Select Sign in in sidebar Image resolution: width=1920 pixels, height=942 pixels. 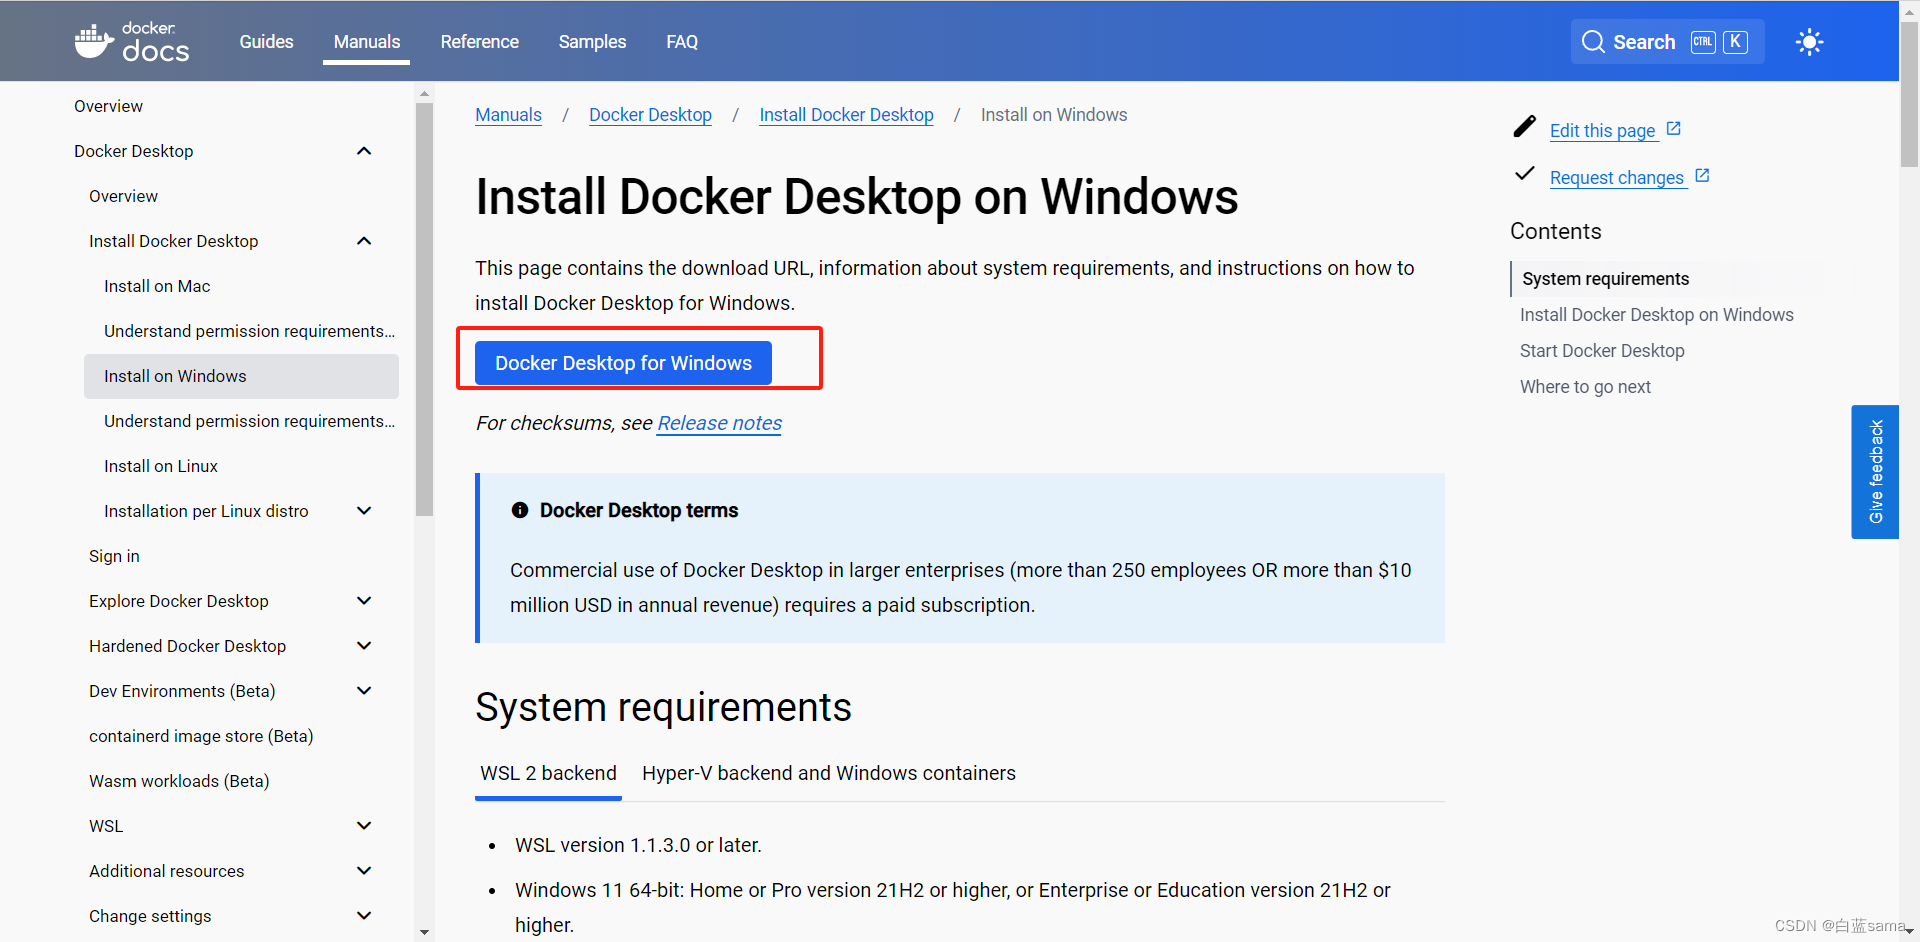pos(114,556)
